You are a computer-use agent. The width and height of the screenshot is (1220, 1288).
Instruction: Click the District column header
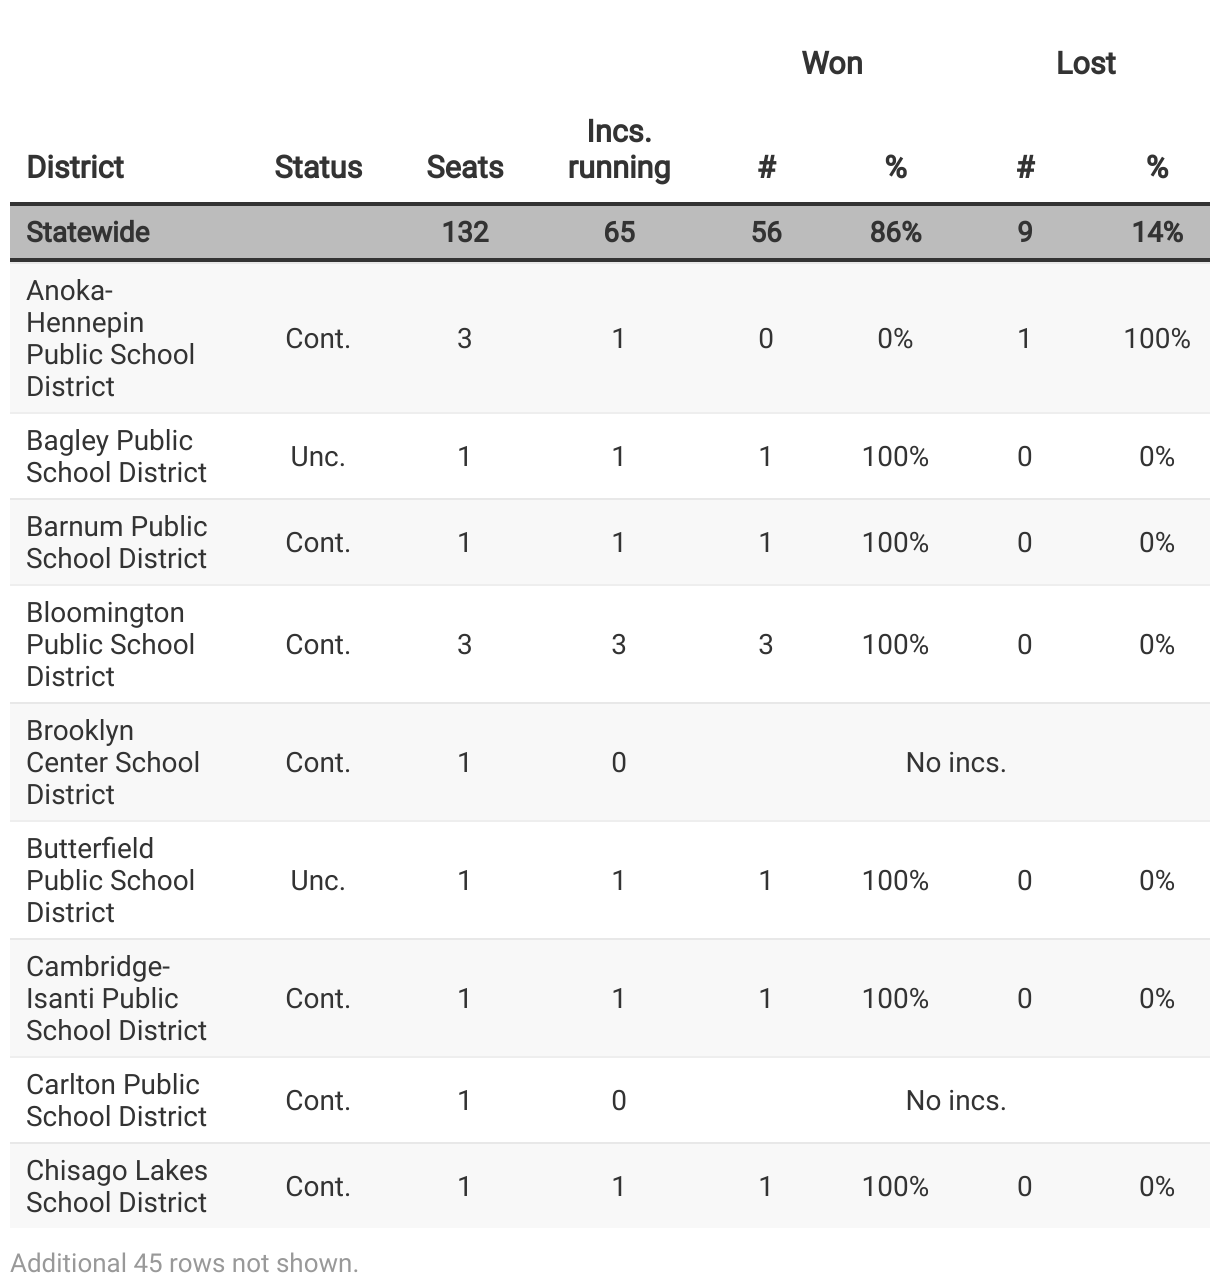click(75, 167)
